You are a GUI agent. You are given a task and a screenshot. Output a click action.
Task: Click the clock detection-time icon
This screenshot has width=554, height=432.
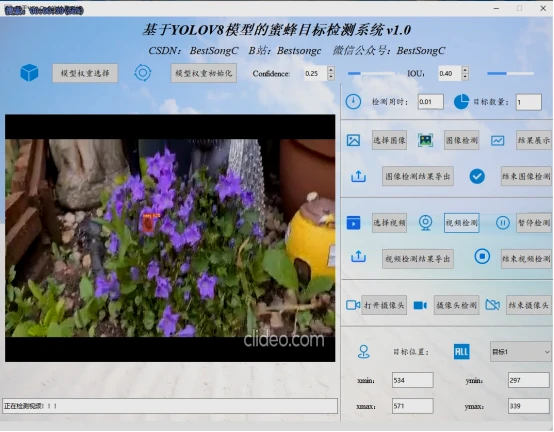tap(353, 102)
